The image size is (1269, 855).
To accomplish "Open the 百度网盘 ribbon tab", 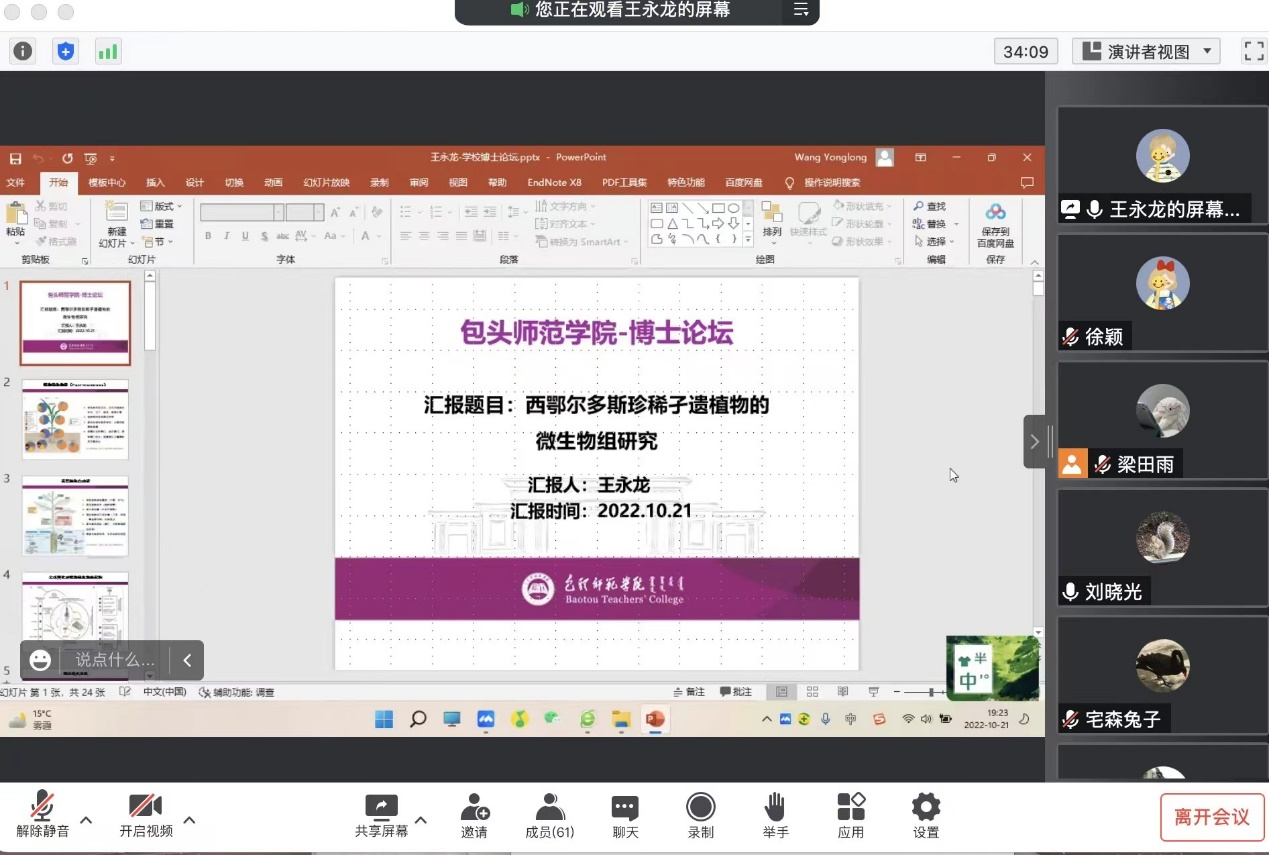I will click(x=743, y=183).
